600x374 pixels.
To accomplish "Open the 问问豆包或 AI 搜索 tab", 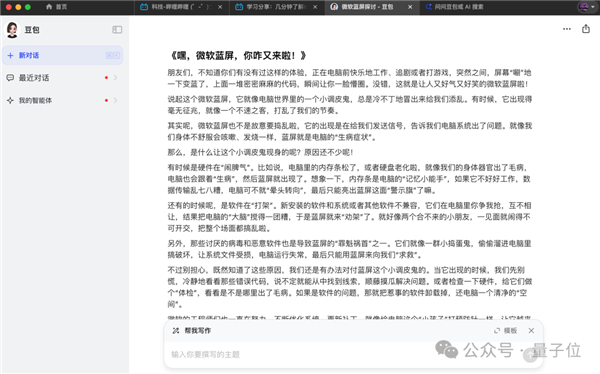I will point(455,7).
